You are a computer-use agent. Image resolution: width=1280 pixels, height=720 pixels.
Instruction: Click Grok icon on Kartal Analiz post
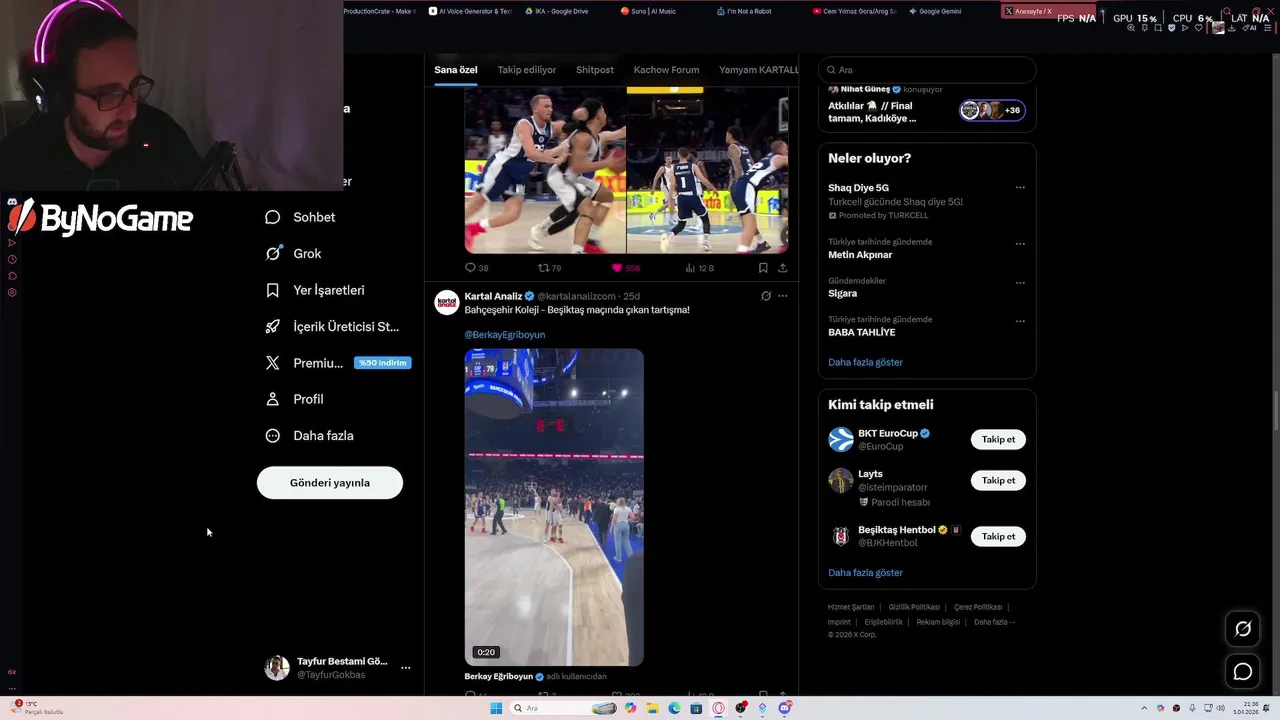766,296
